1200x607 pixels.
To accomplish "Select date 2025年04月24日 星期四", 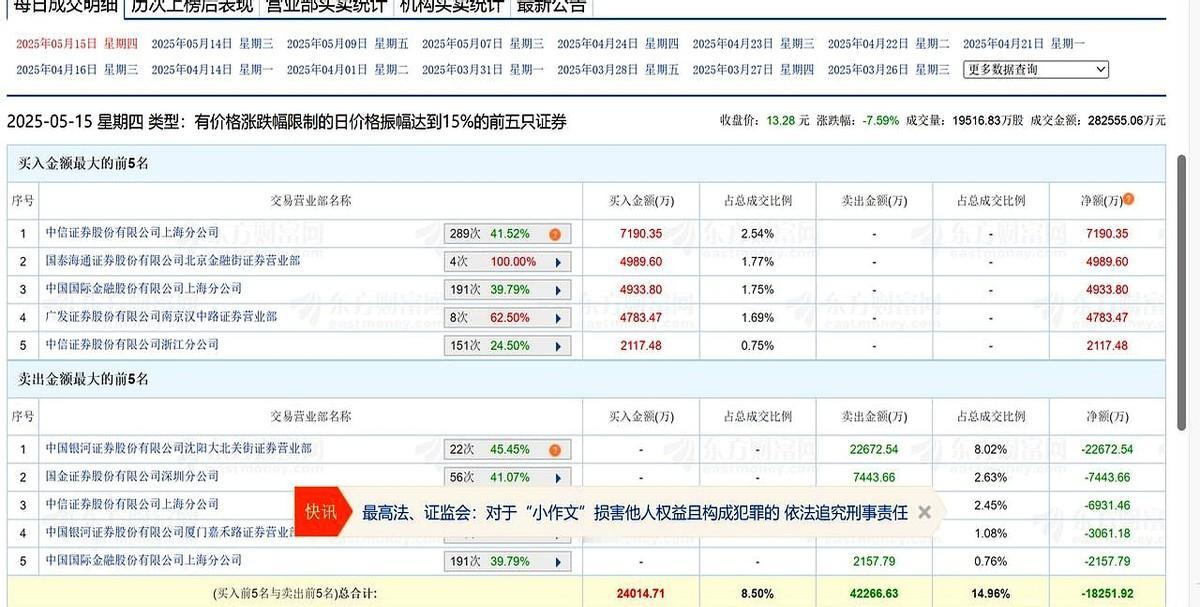I will [618, 44].
